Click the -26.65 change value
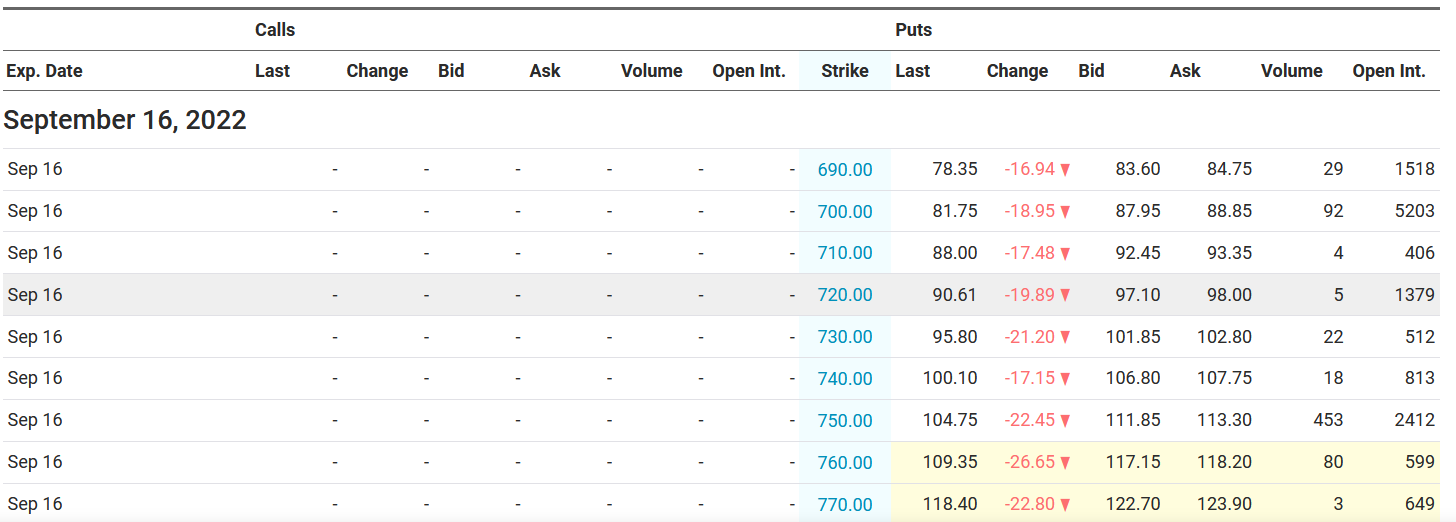Image resolution: width=1456 pixels, height=522 pixels. click(1030, 462)
